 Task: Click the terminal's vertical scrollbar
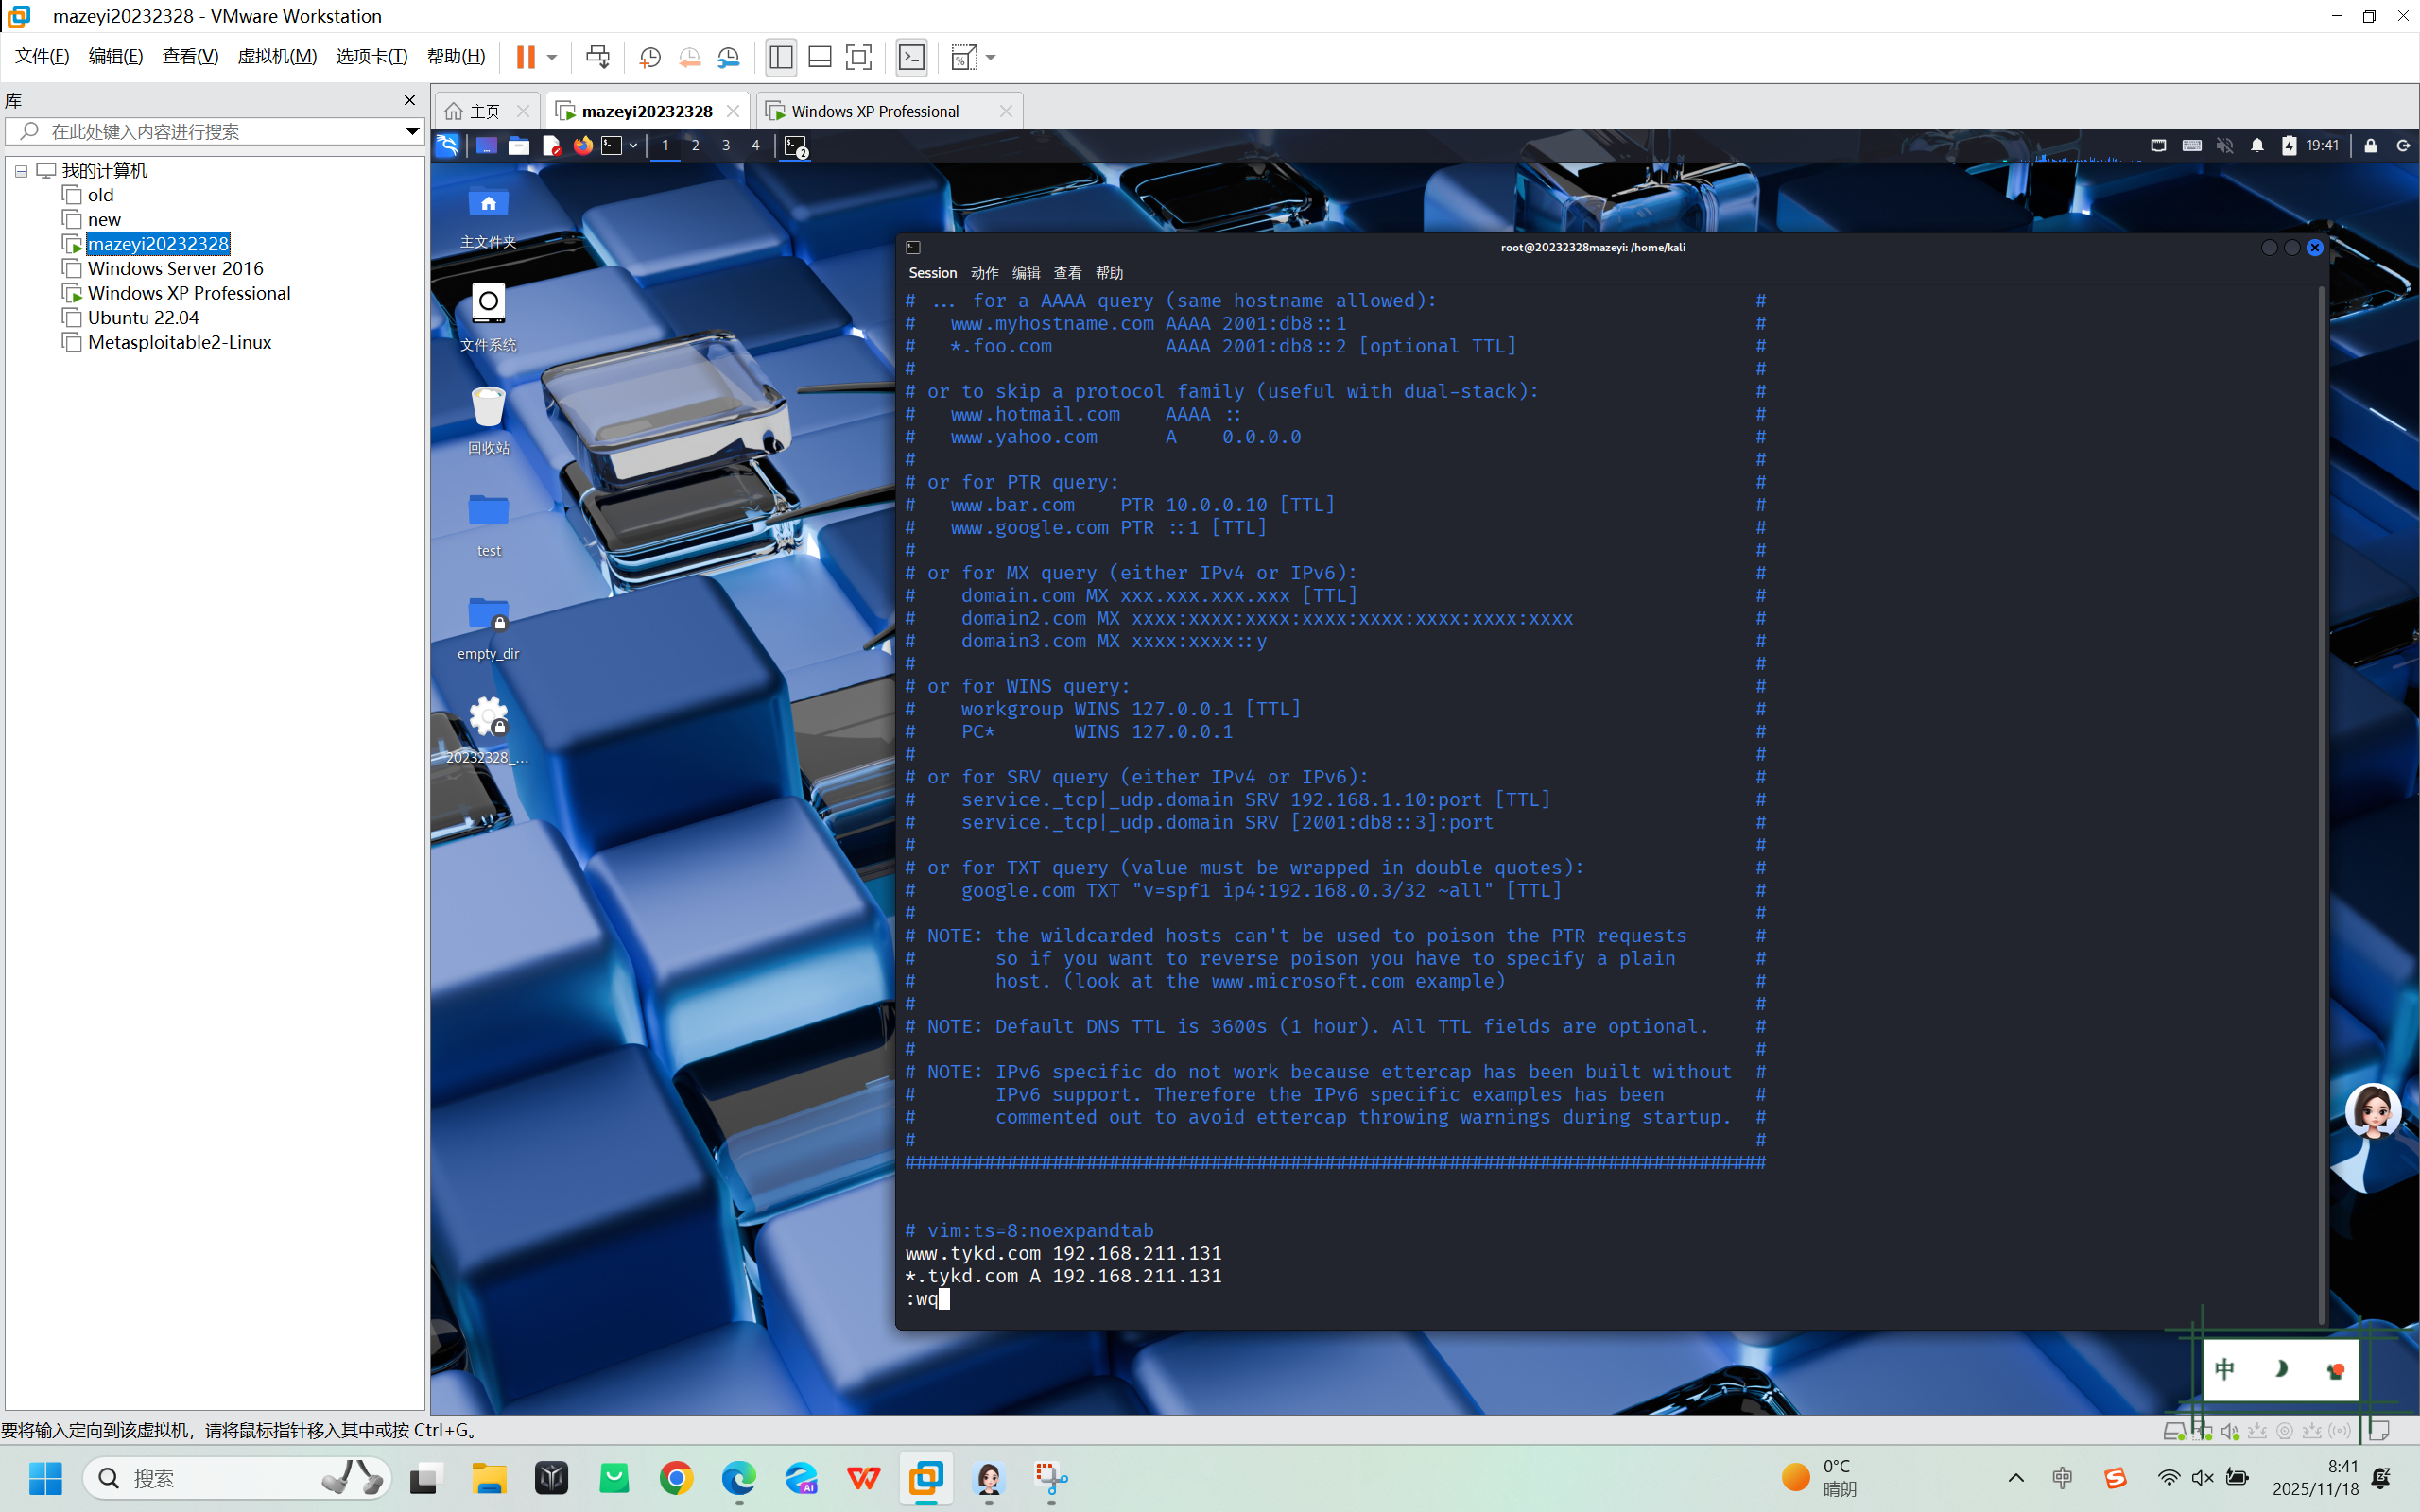point(2322,800)
